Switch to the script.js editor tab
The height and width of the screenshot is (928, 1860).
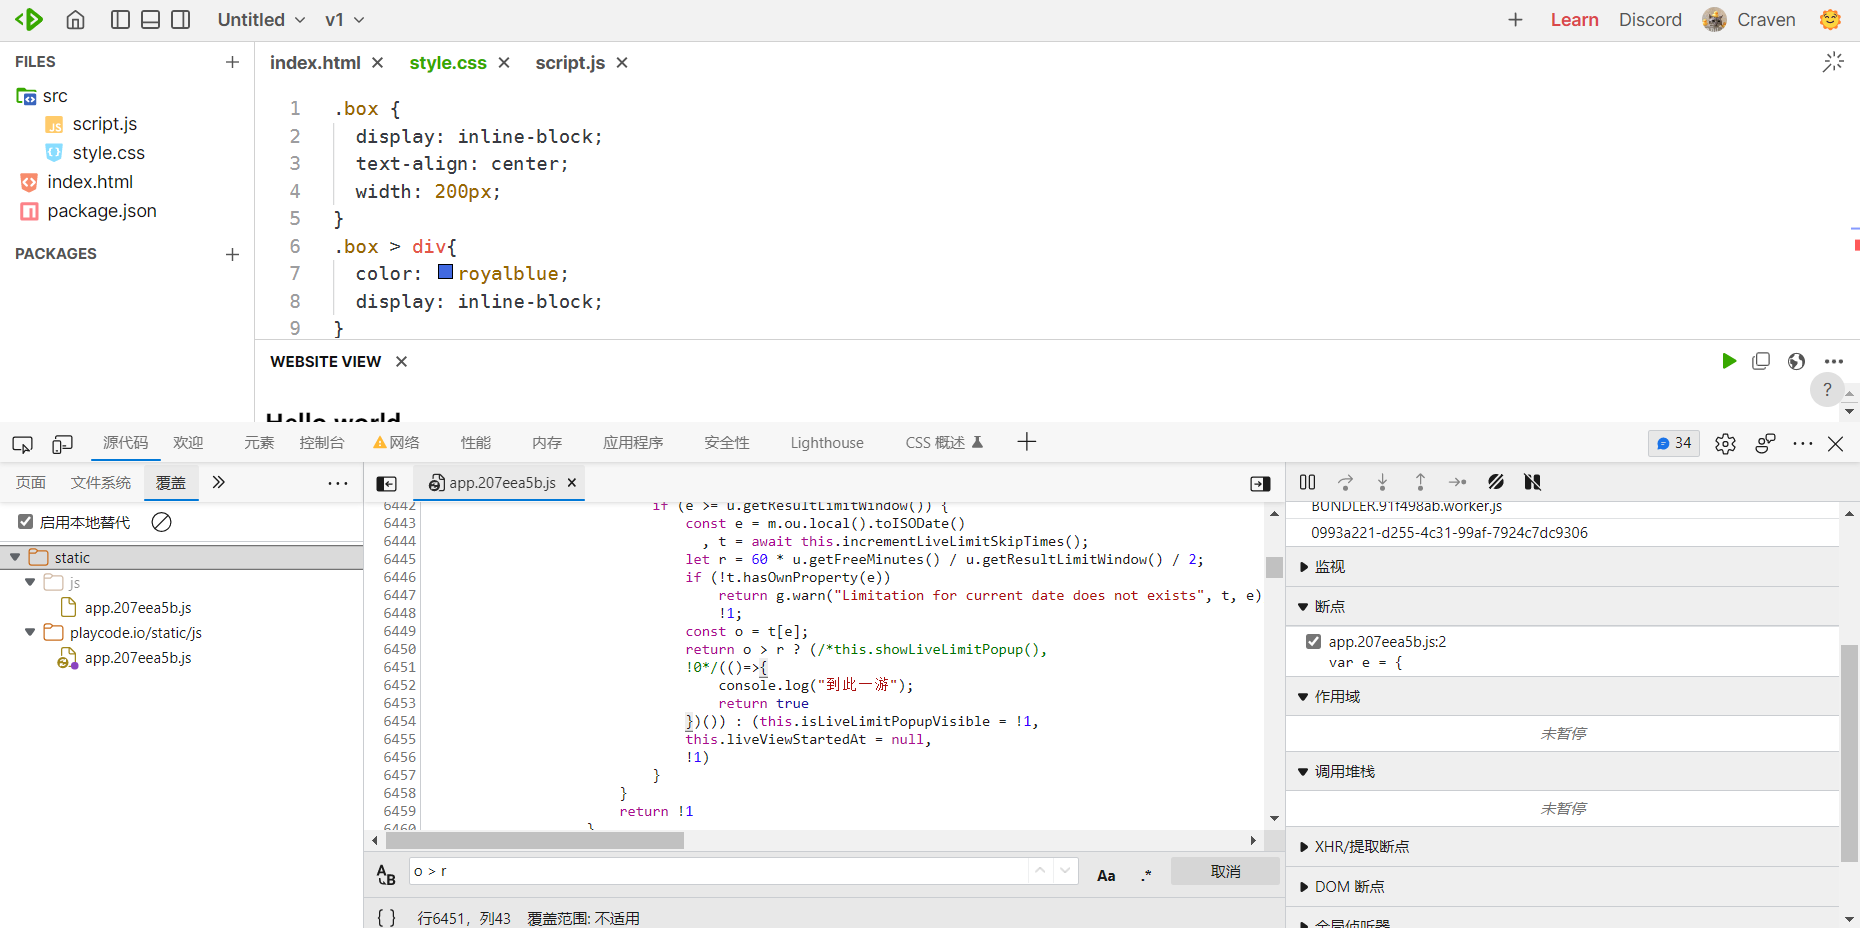(x=570, y=63)
